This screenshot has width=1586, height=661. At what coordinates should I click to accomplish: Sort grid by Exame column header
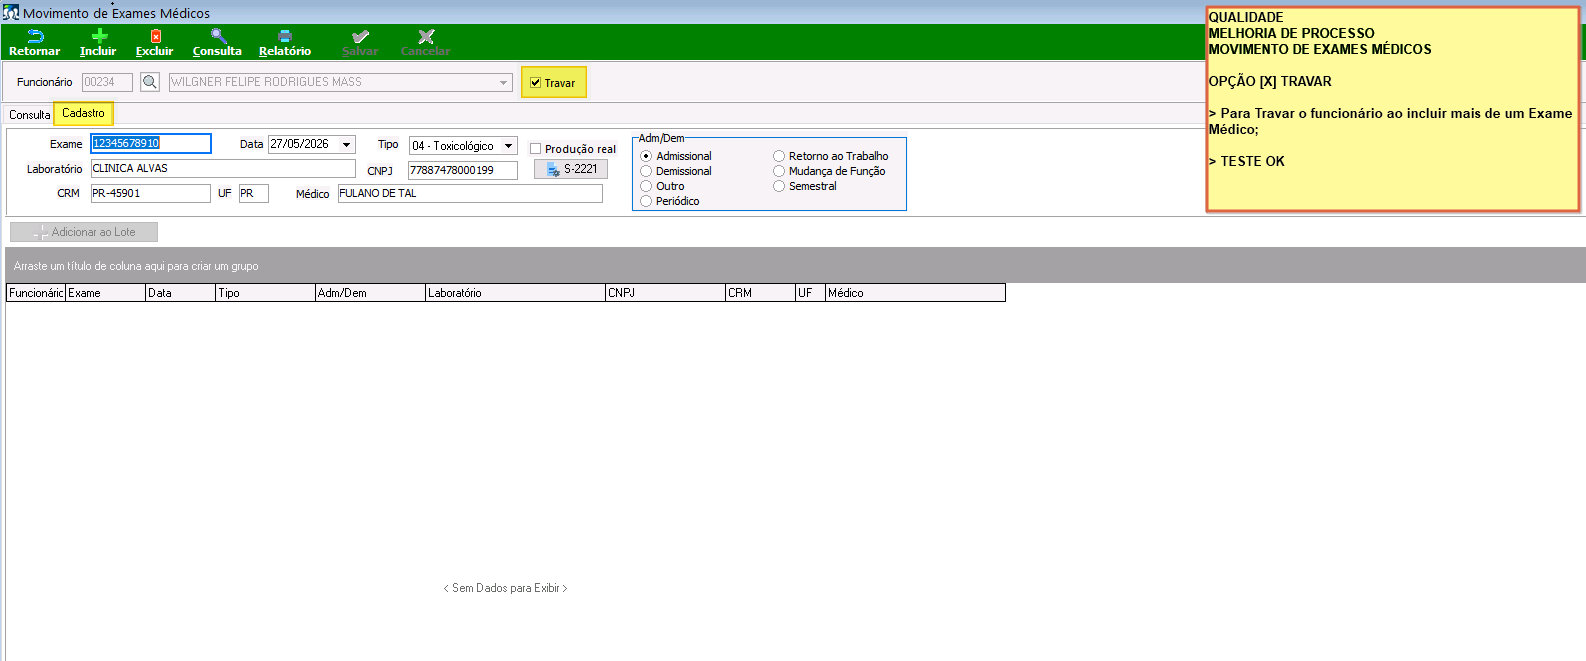point(105,293)
